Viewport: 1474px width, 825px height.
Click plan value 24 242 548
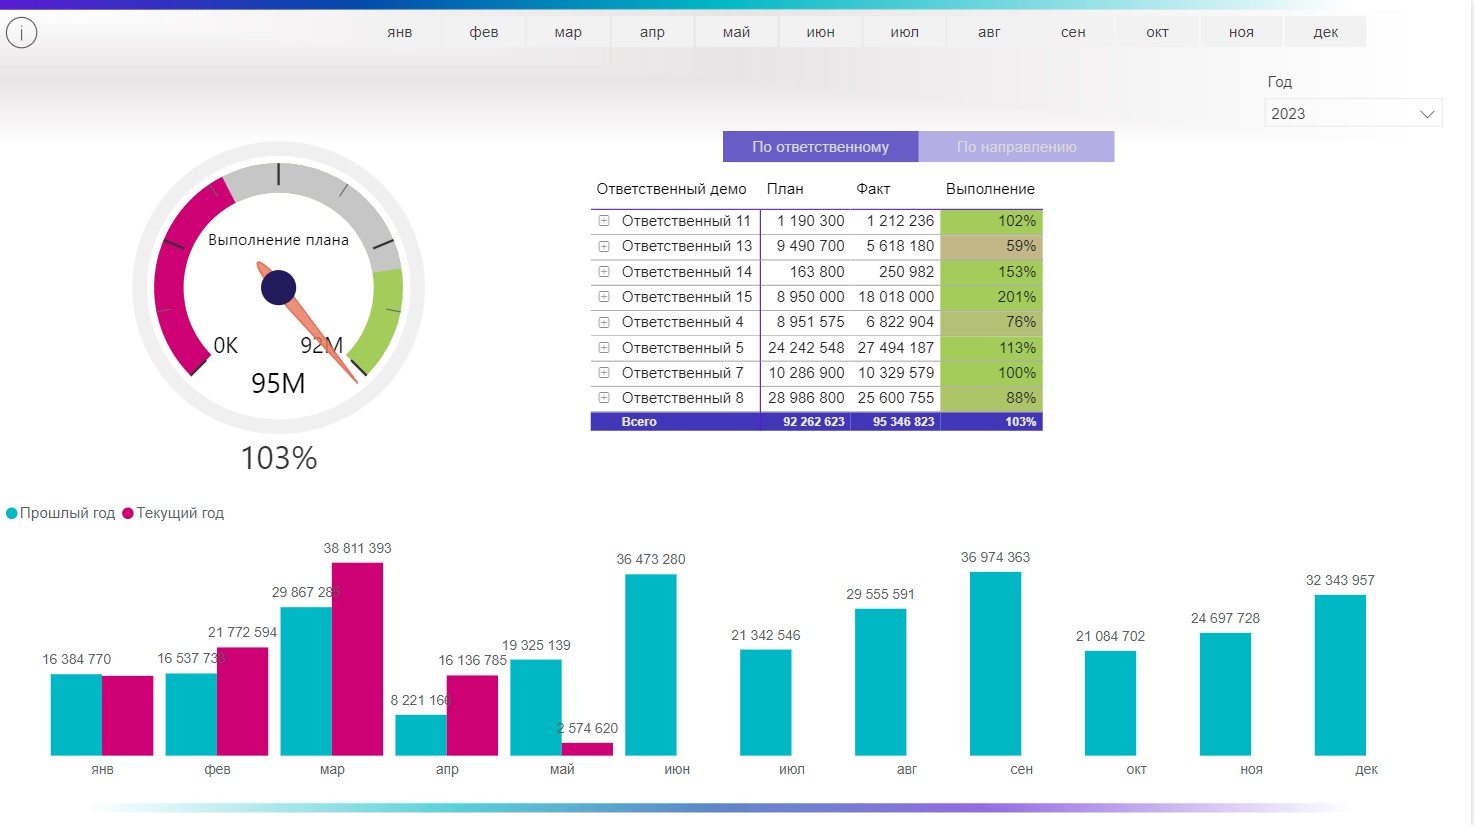806,348
